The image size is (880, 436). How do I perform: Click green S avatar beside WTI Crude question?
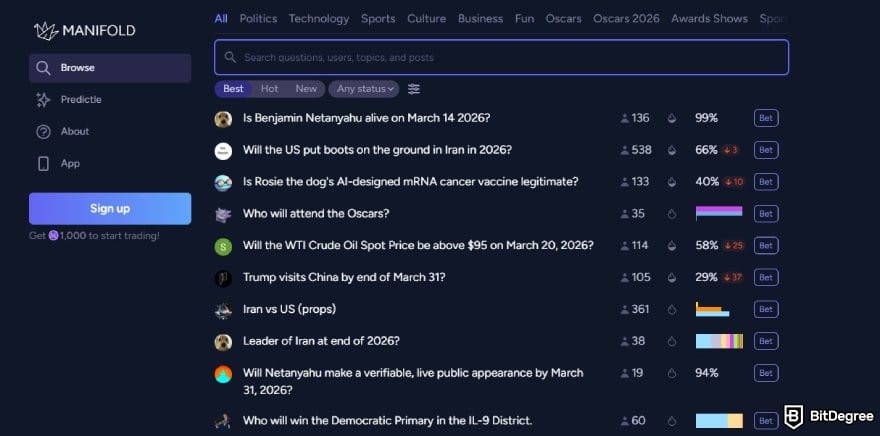click(223, 246)
